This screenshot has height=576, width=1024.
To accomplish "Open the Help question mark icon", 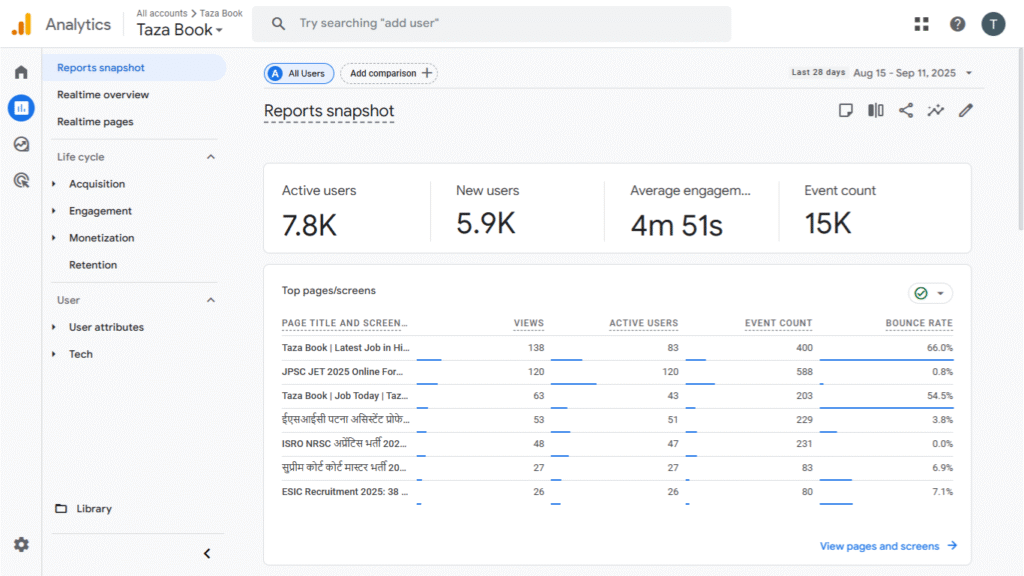I will pos(957,24).
